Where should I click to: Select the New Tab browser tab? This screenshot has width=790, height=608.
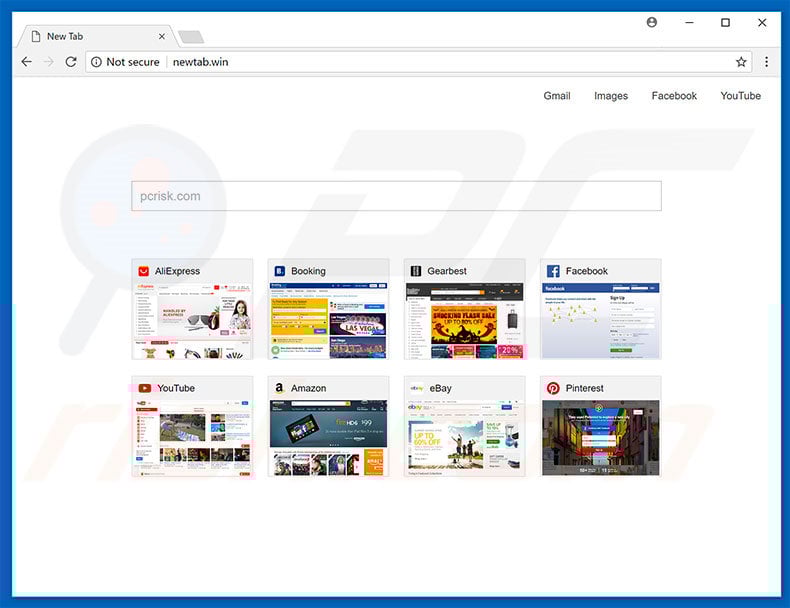click(x=96, y=36)
